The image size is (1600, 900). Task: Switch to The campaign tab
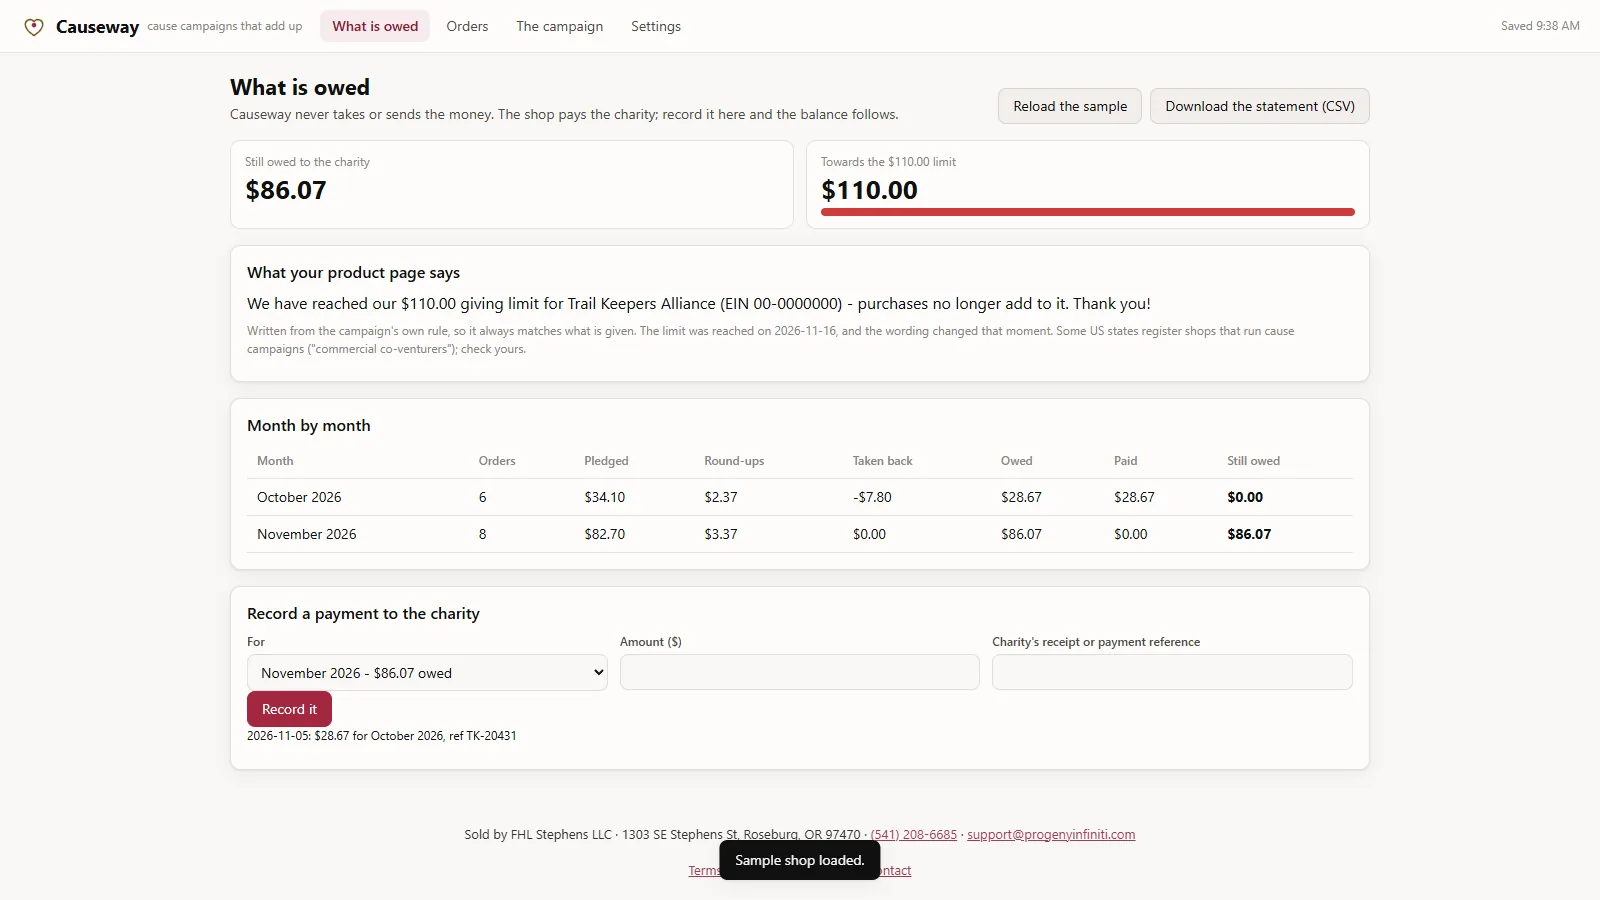click(559, 26)
